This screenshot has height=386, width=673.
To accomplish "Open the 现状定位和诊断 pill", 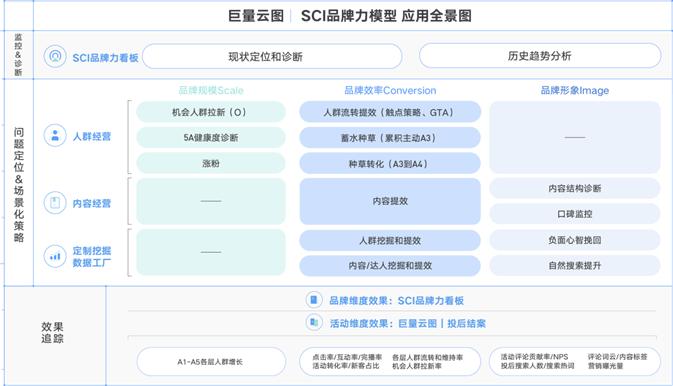I will pyautogui.click(x=272, y=56).
